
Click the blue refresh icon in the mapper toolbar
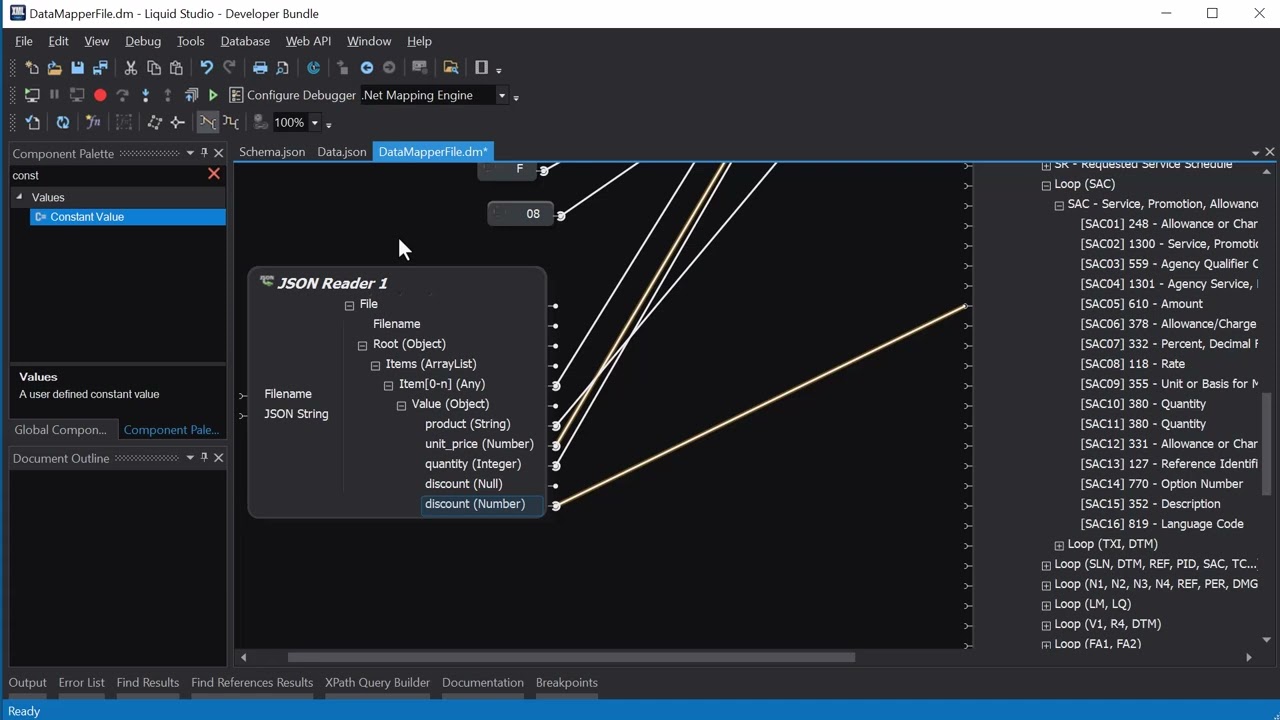coord(62,122)
